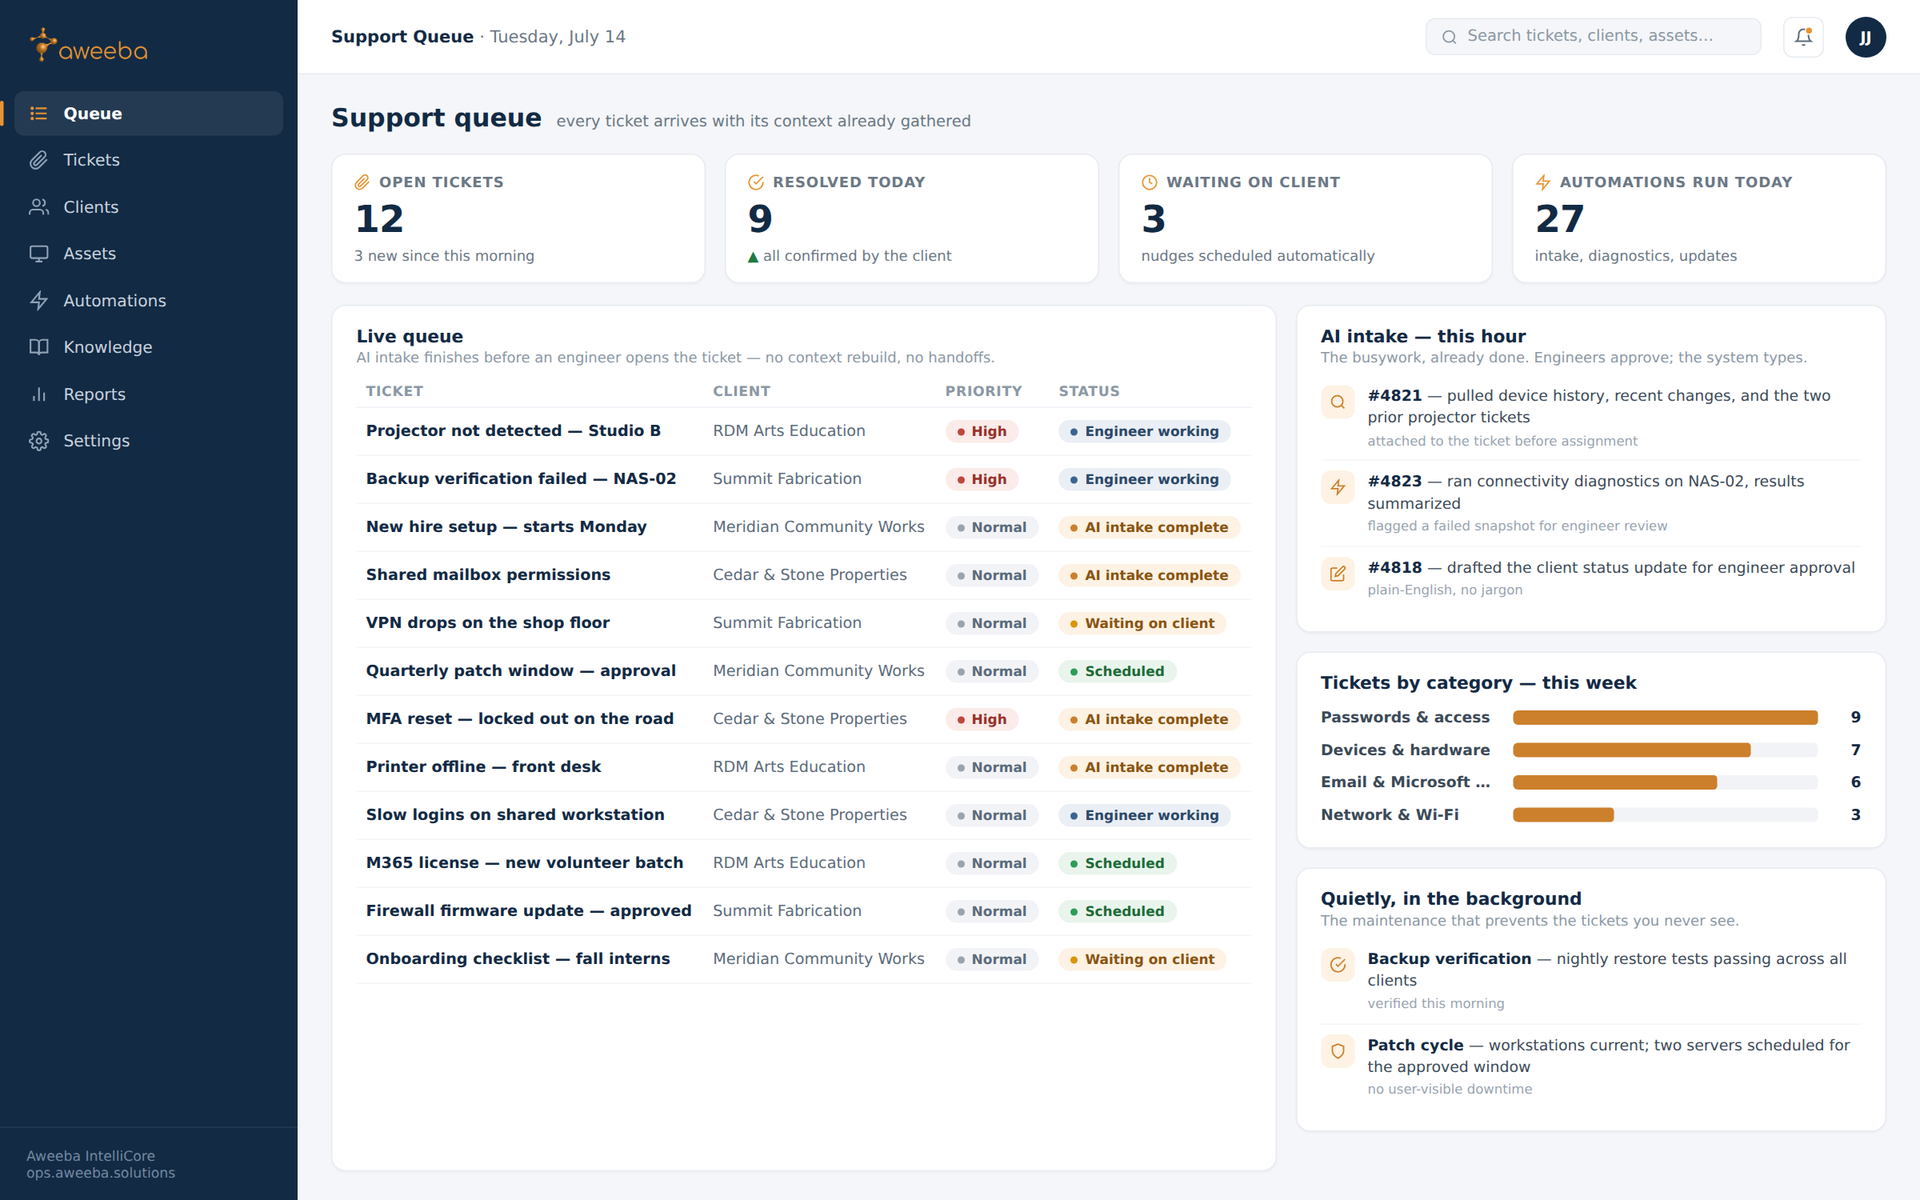Open the Knowledge section label
Image resolution: width=1920 pixels, height=1200 pixels.
point(107,347)
